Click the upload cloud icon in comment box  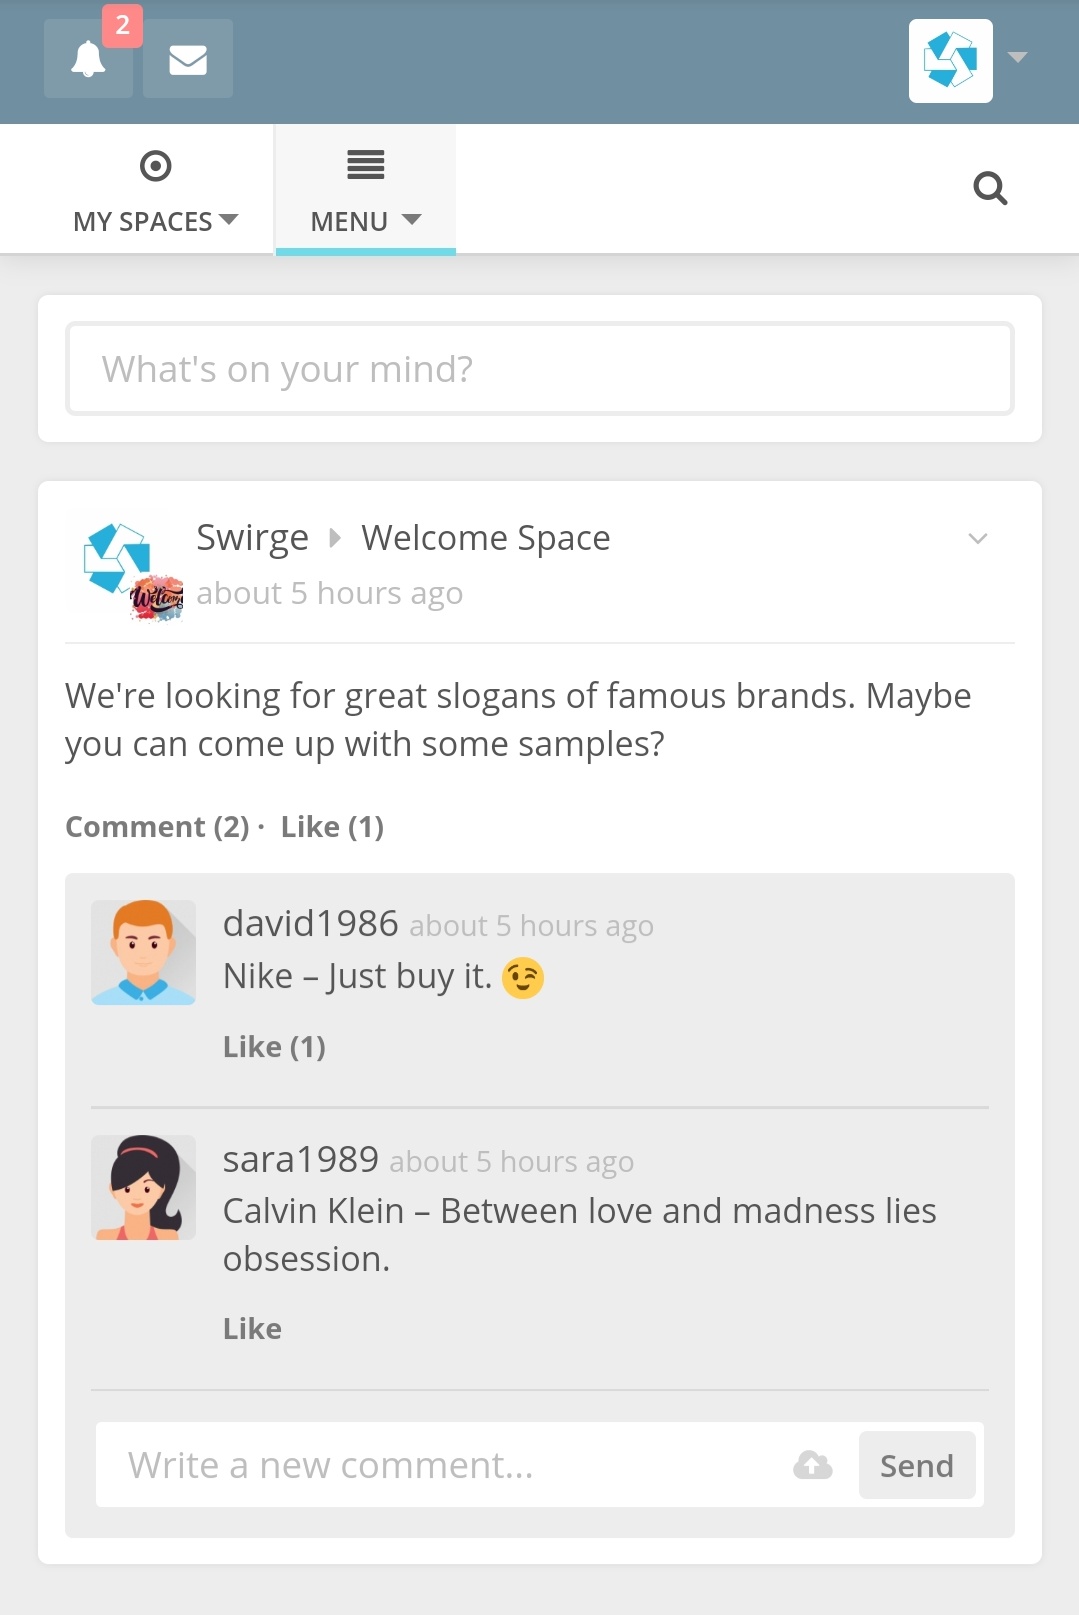813,1465
